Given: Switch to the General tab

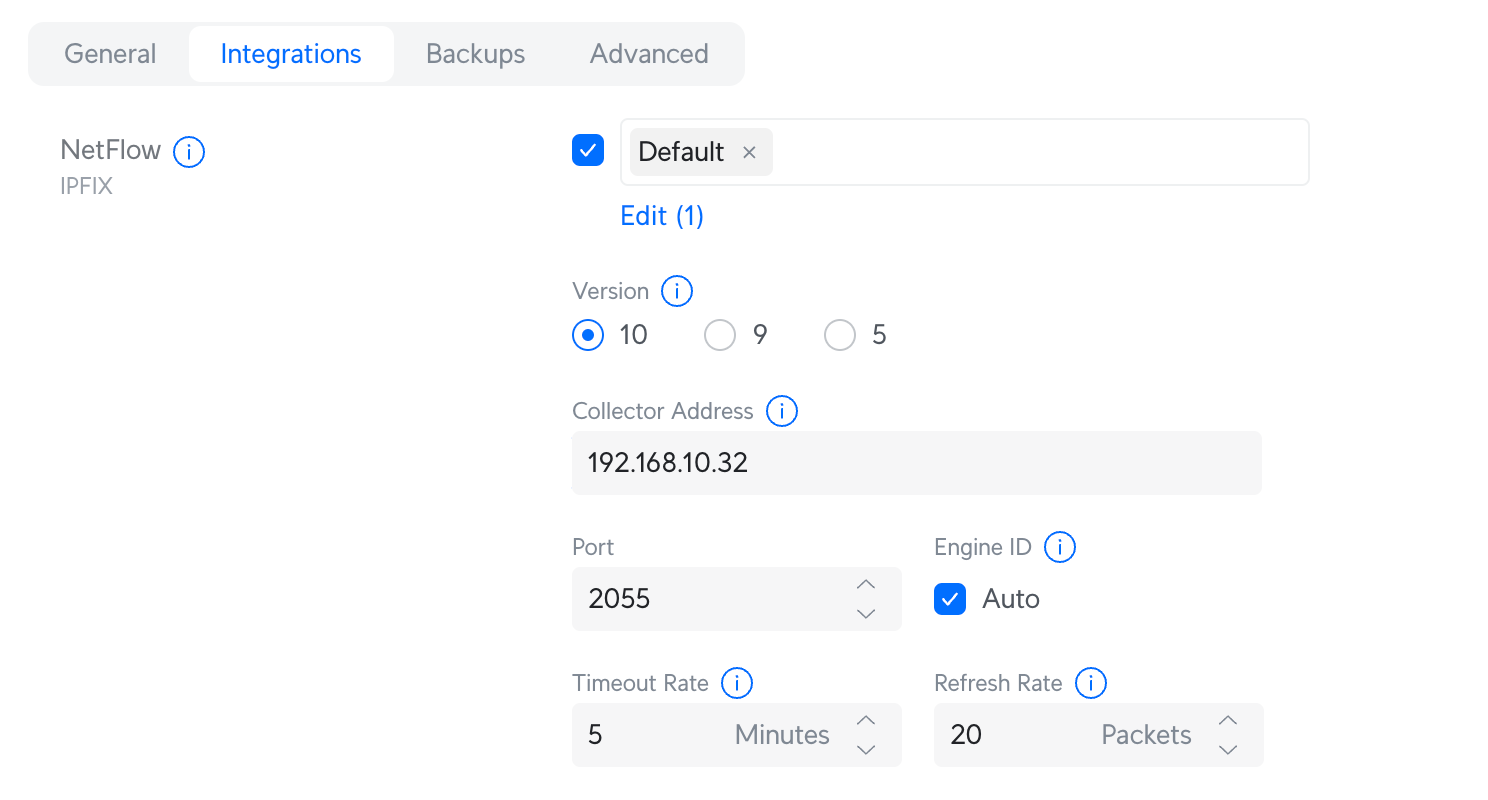Looking at the screenshot, I should pos(110,54).
